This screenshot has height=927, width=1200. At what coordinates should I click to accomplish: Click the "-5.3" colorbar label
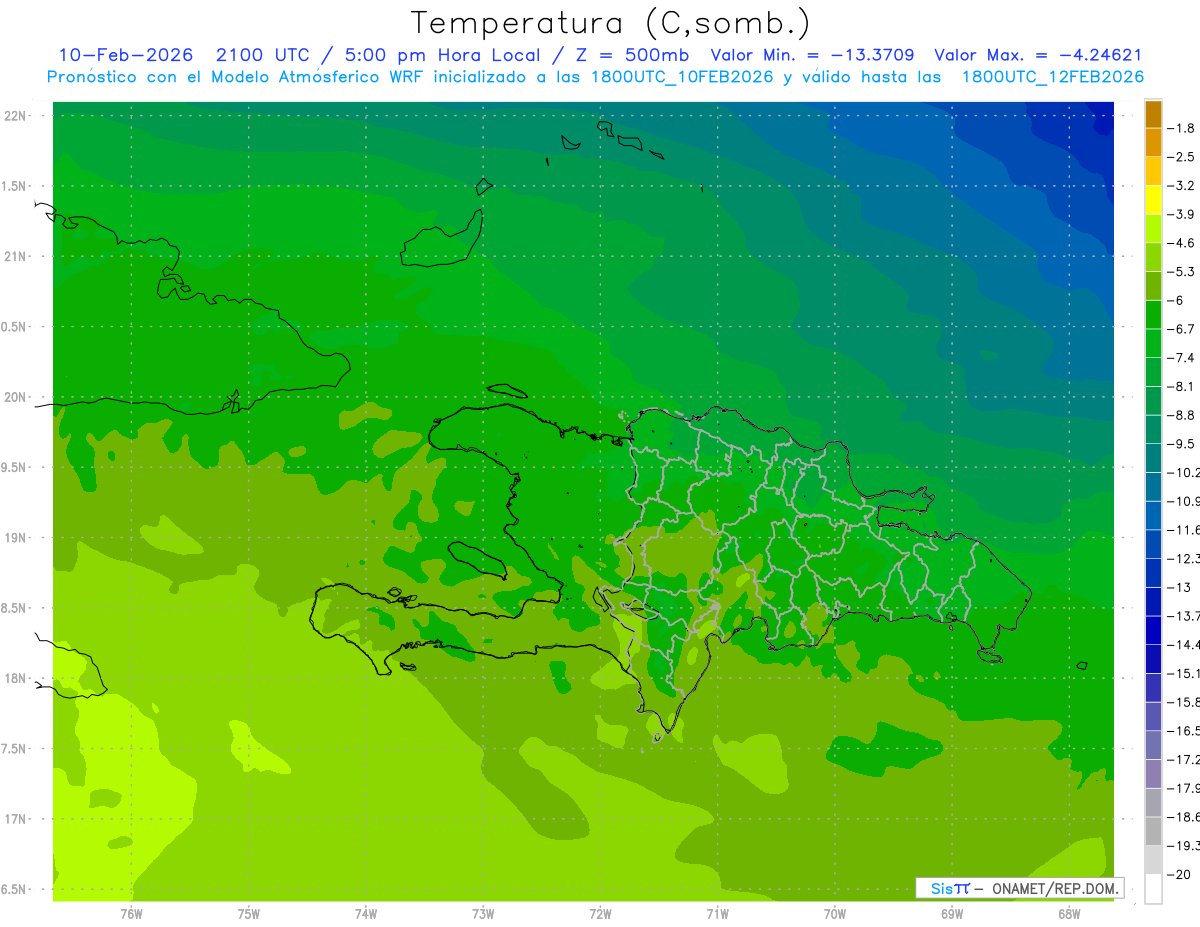(x=1182, y=271)
